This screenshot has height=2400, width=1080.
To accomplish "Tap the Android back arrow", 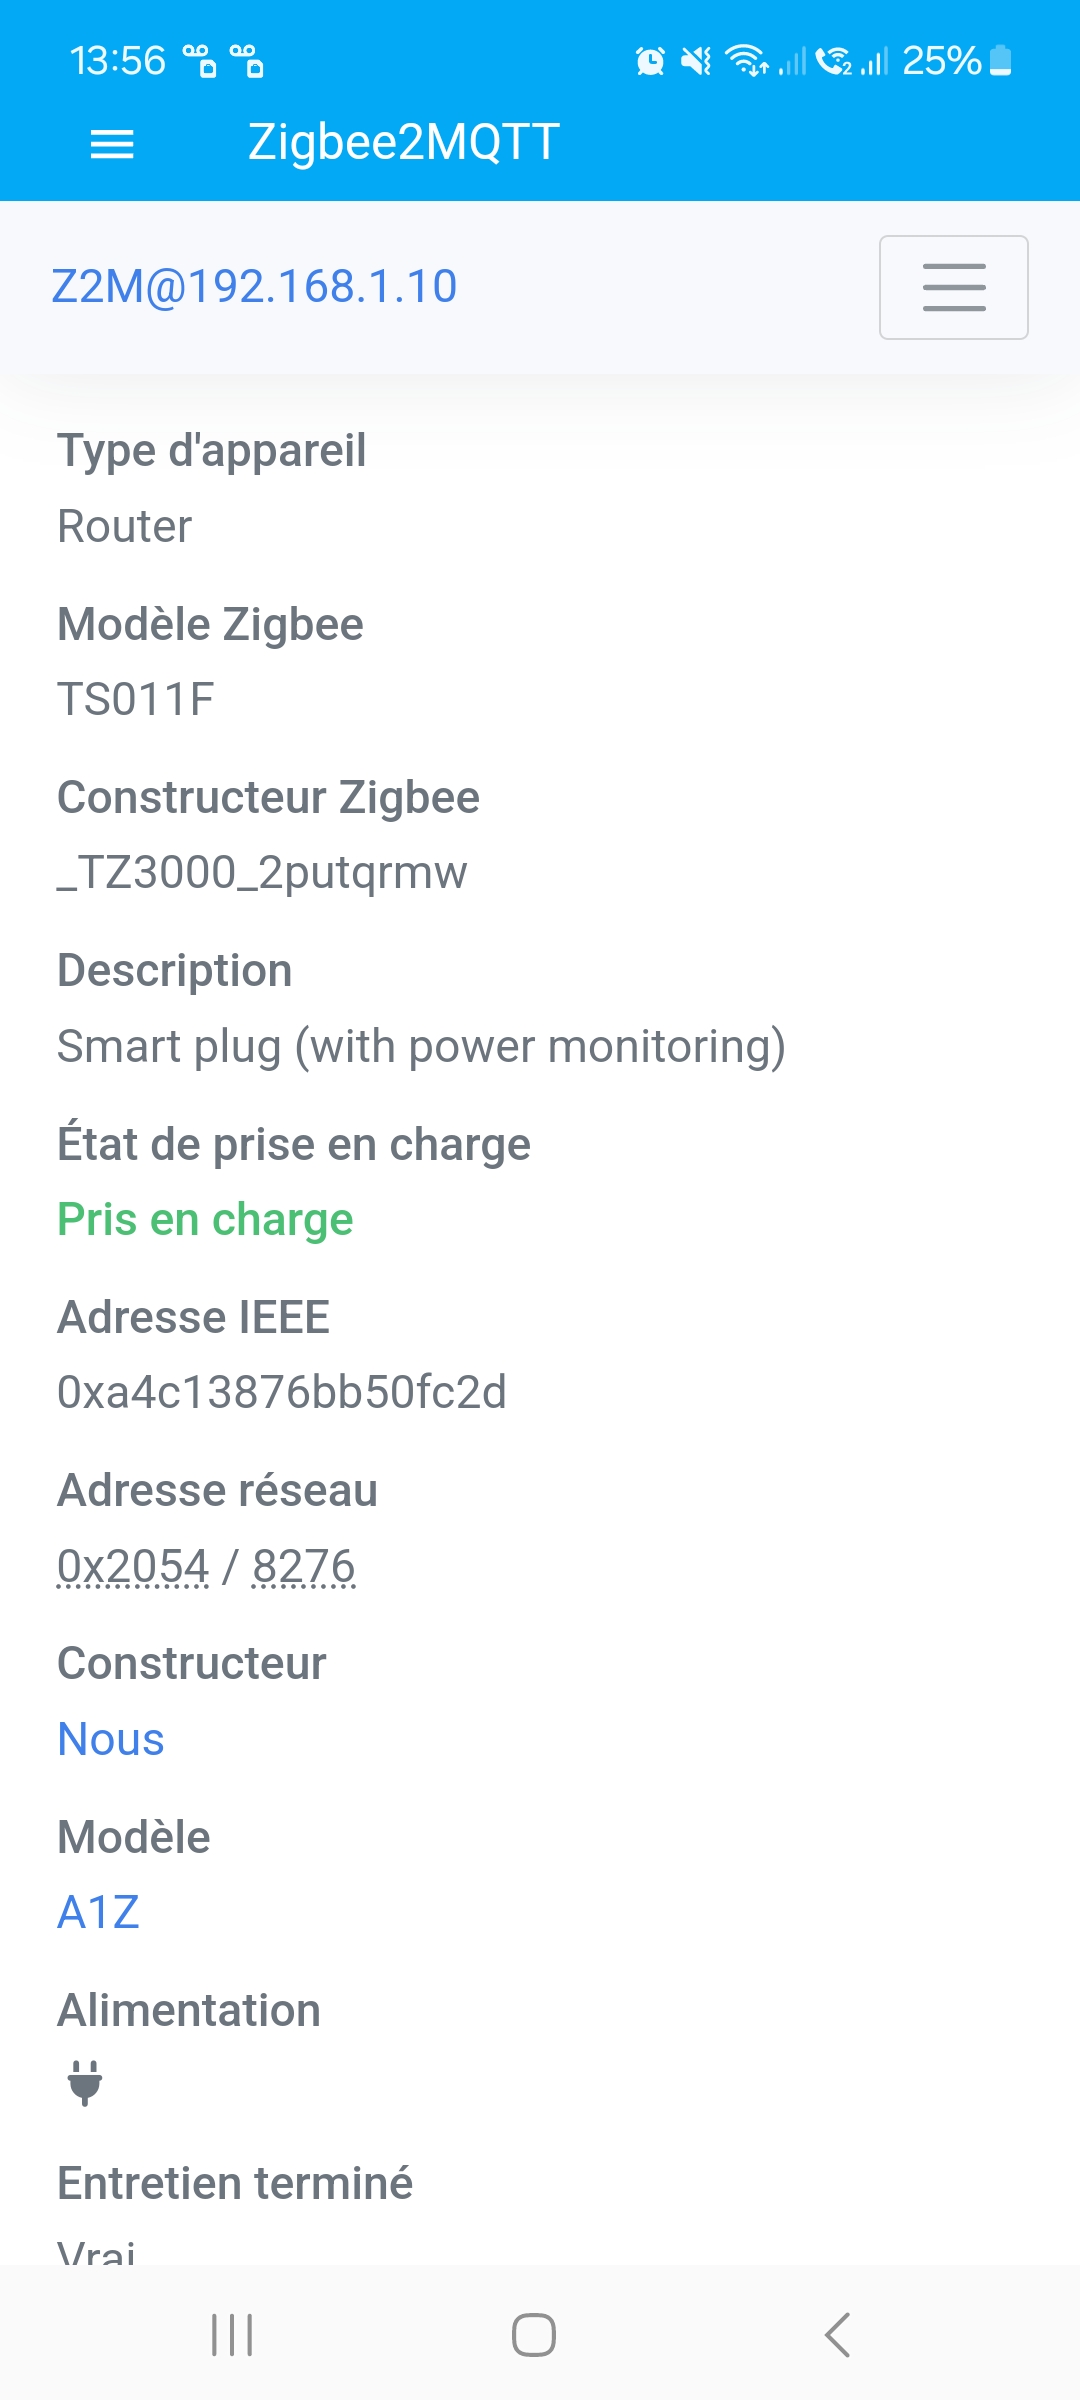I will point(837,2335).
